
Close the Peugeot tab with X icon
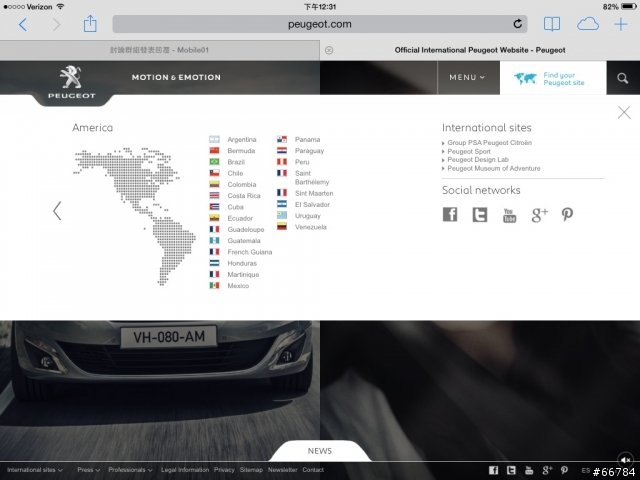(329, 50)
